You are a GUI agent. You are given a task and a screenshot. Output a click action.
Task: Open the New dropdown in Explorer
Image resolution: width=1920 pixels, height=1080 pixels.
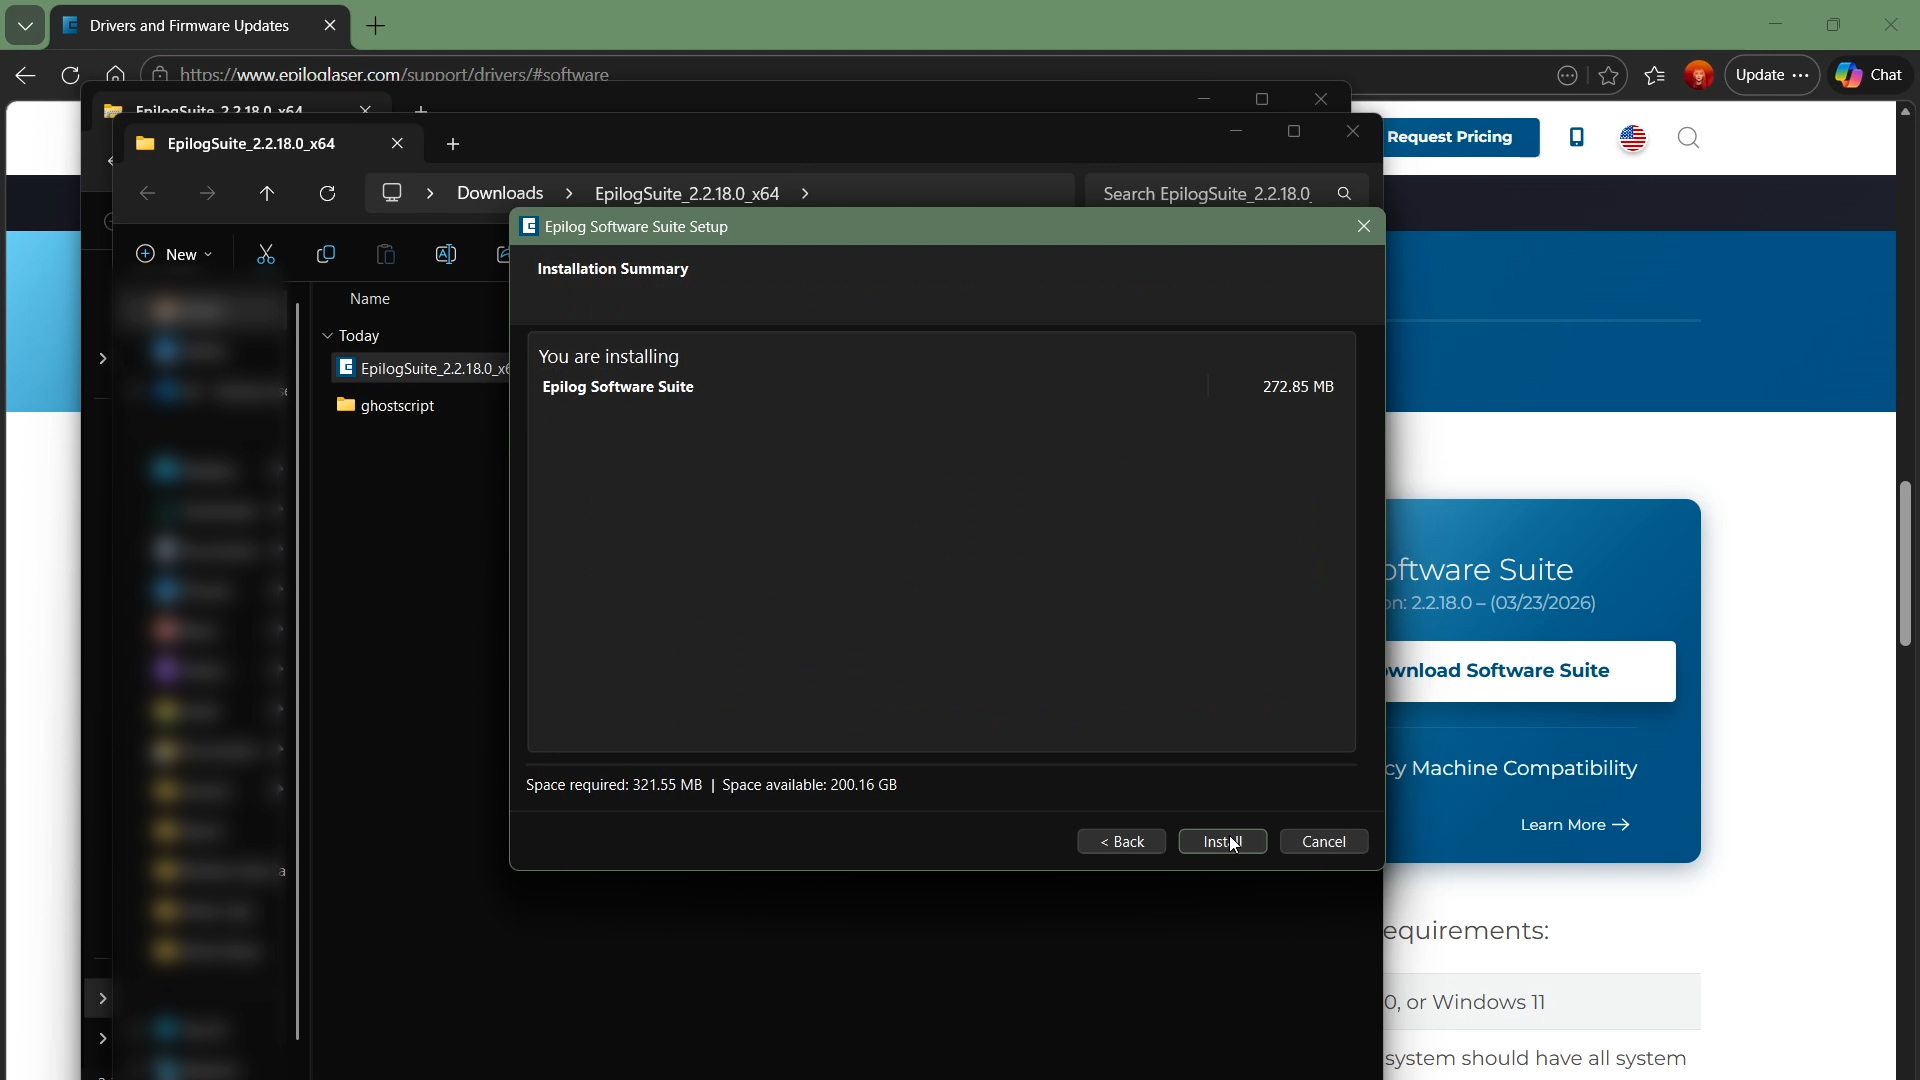pyautogui.click(x=174, y=255)
